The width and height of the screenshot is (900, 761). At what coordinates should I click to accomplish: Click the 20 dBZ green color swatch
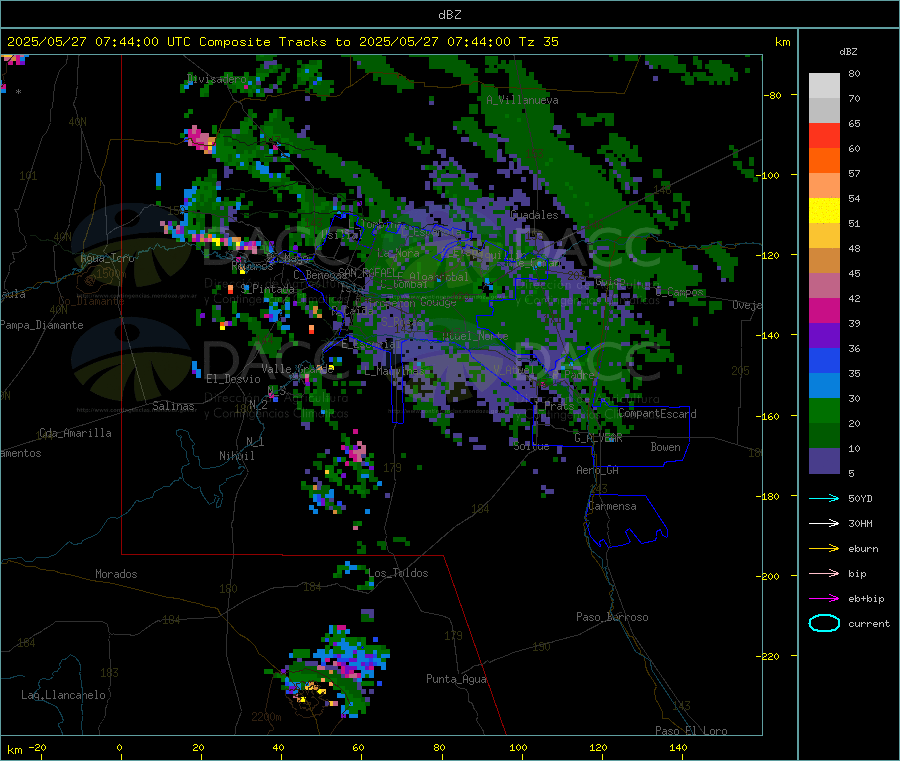coord(824,411)
